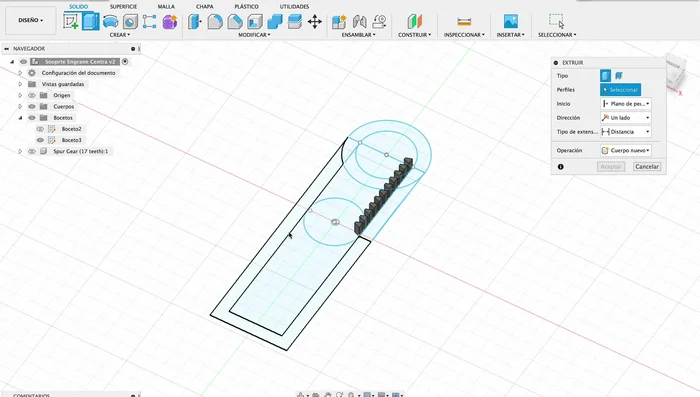The image size is (700, 397).
Task: Switch to the MALLA tab
Action: click(166, 6)
